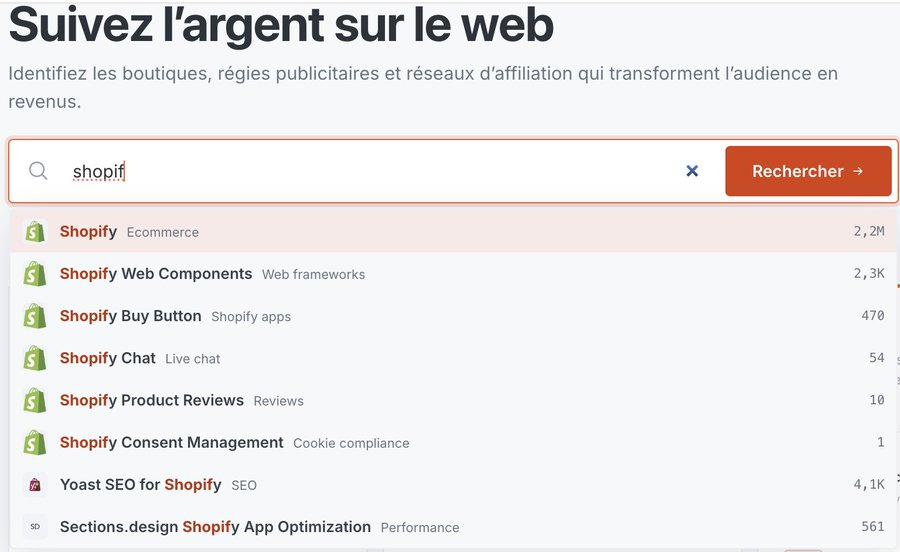Open the Shopify Product Reviews suggestion

453,401
